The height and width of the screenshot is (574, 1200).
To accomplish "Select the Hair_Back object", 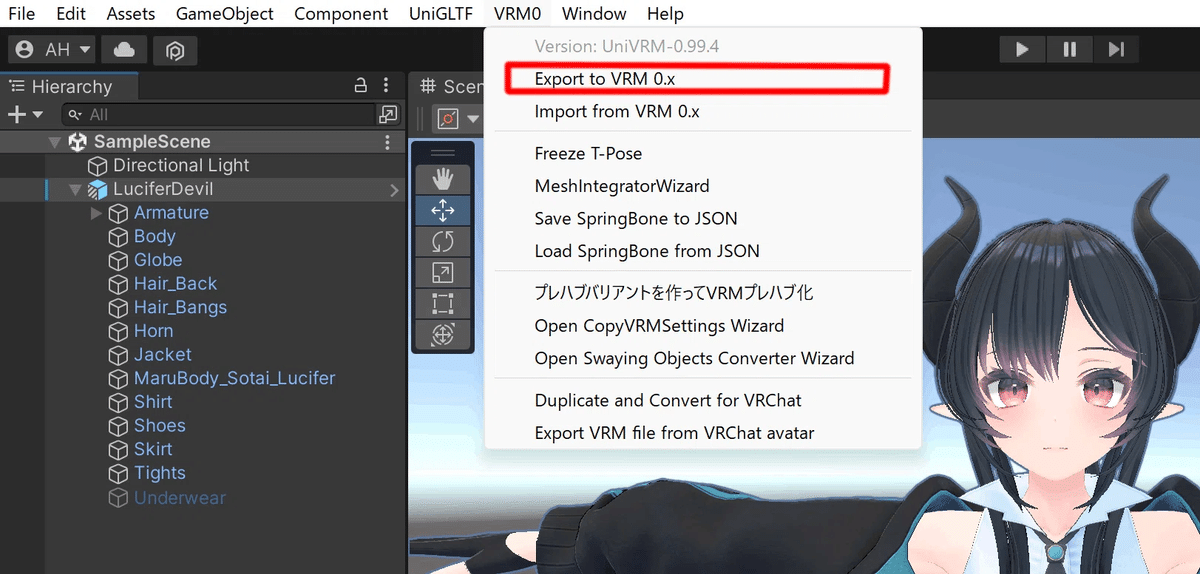I will pos(175,284).
